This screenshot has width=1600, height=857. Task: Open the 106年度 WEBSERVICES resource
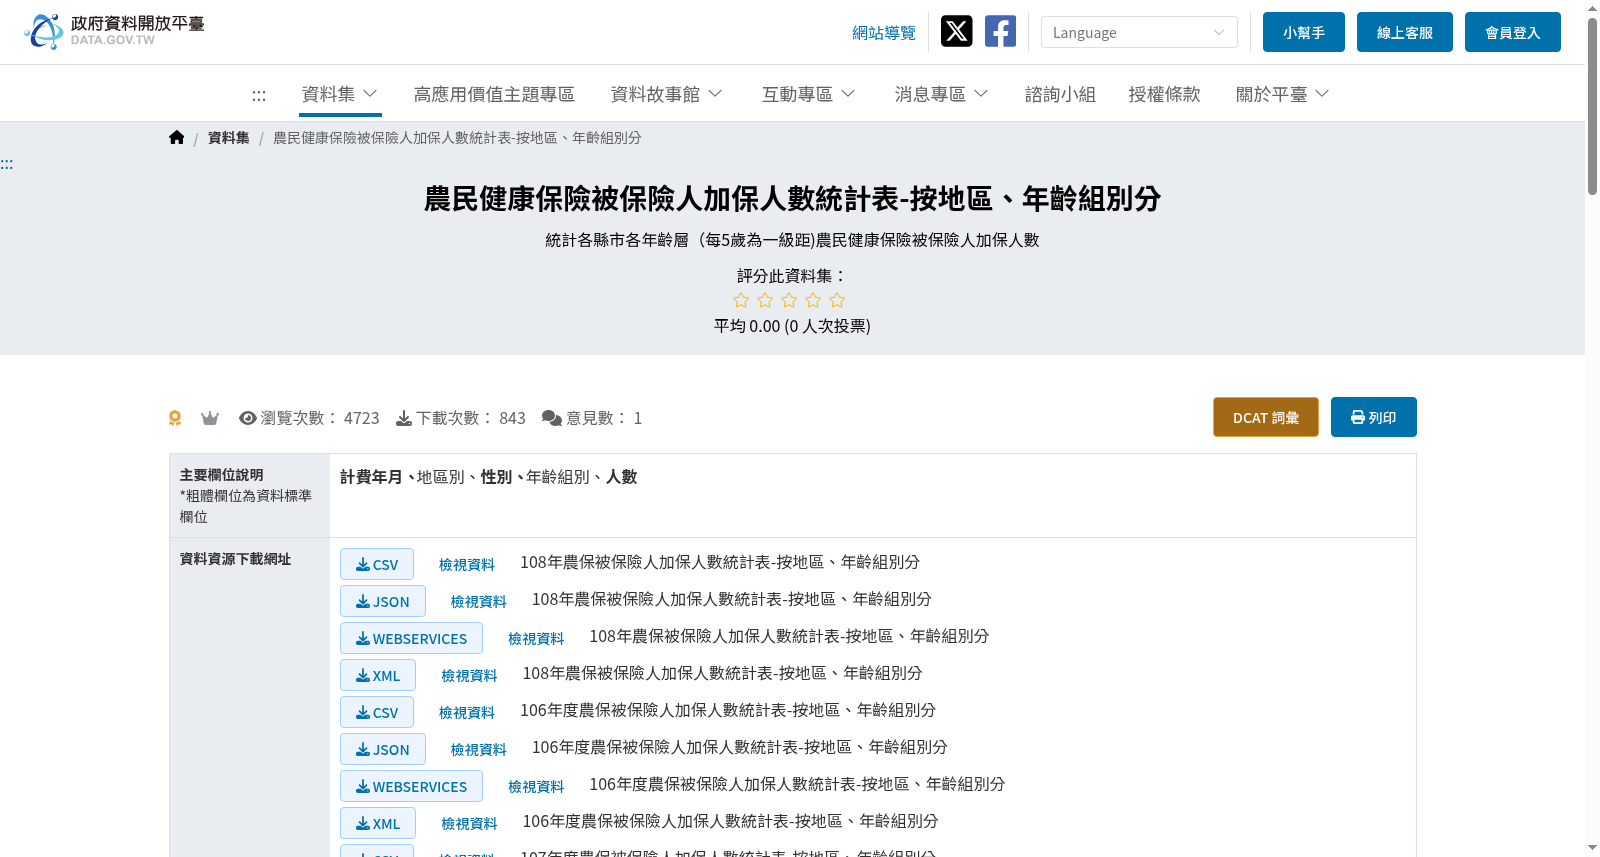(411, 786)
